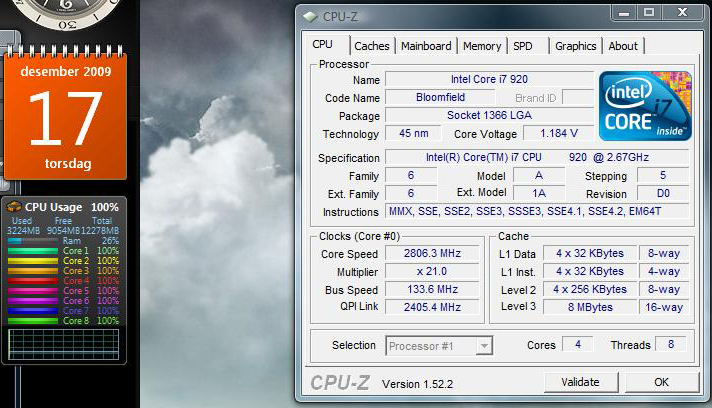
Task: Open the Caches tab
Action: (371, 46)
